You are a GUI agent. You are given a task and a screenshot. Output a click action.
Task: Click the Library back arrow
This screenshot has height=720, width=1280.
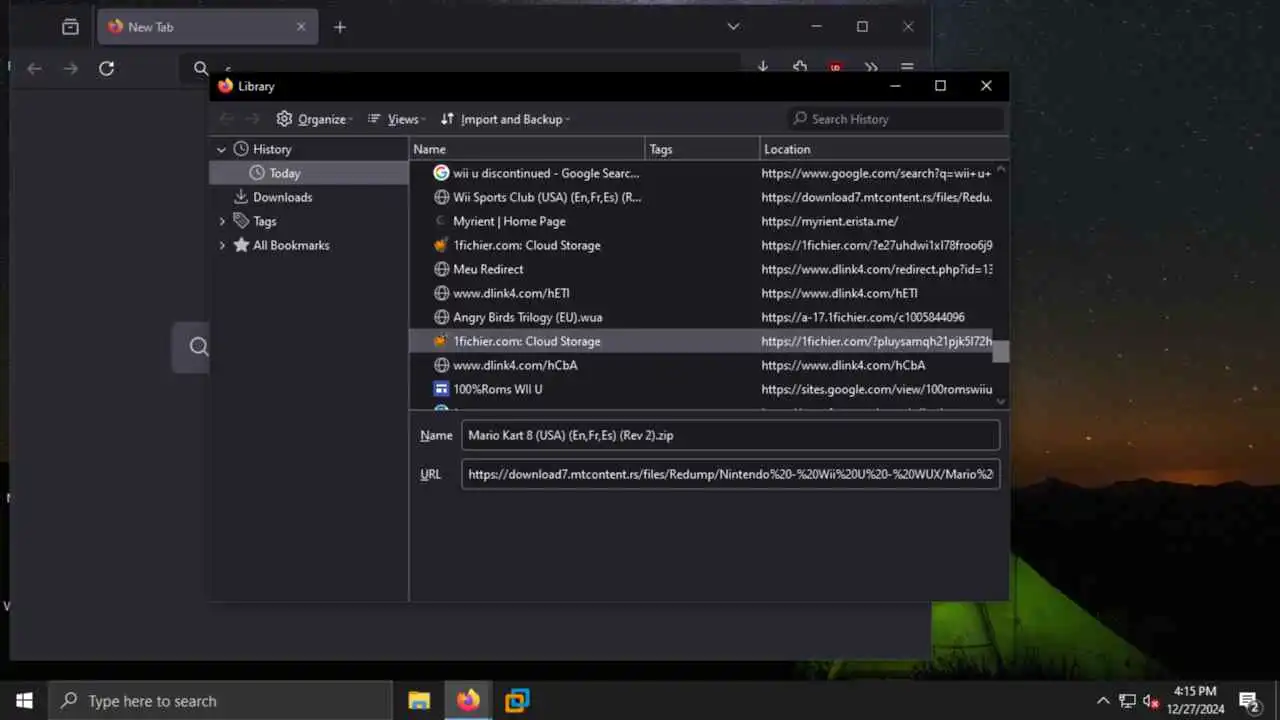point(227,119)
